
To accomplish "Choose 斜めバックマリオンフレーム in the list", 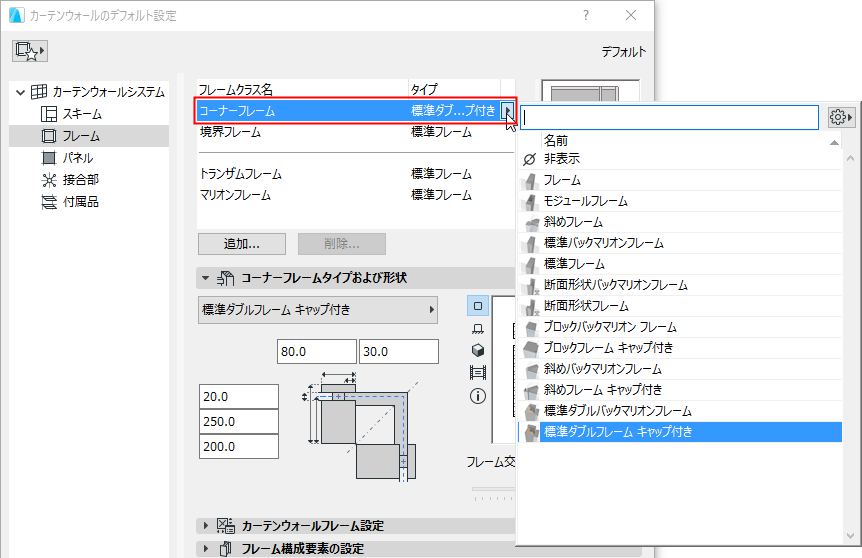I will click(x=680, y=369).
